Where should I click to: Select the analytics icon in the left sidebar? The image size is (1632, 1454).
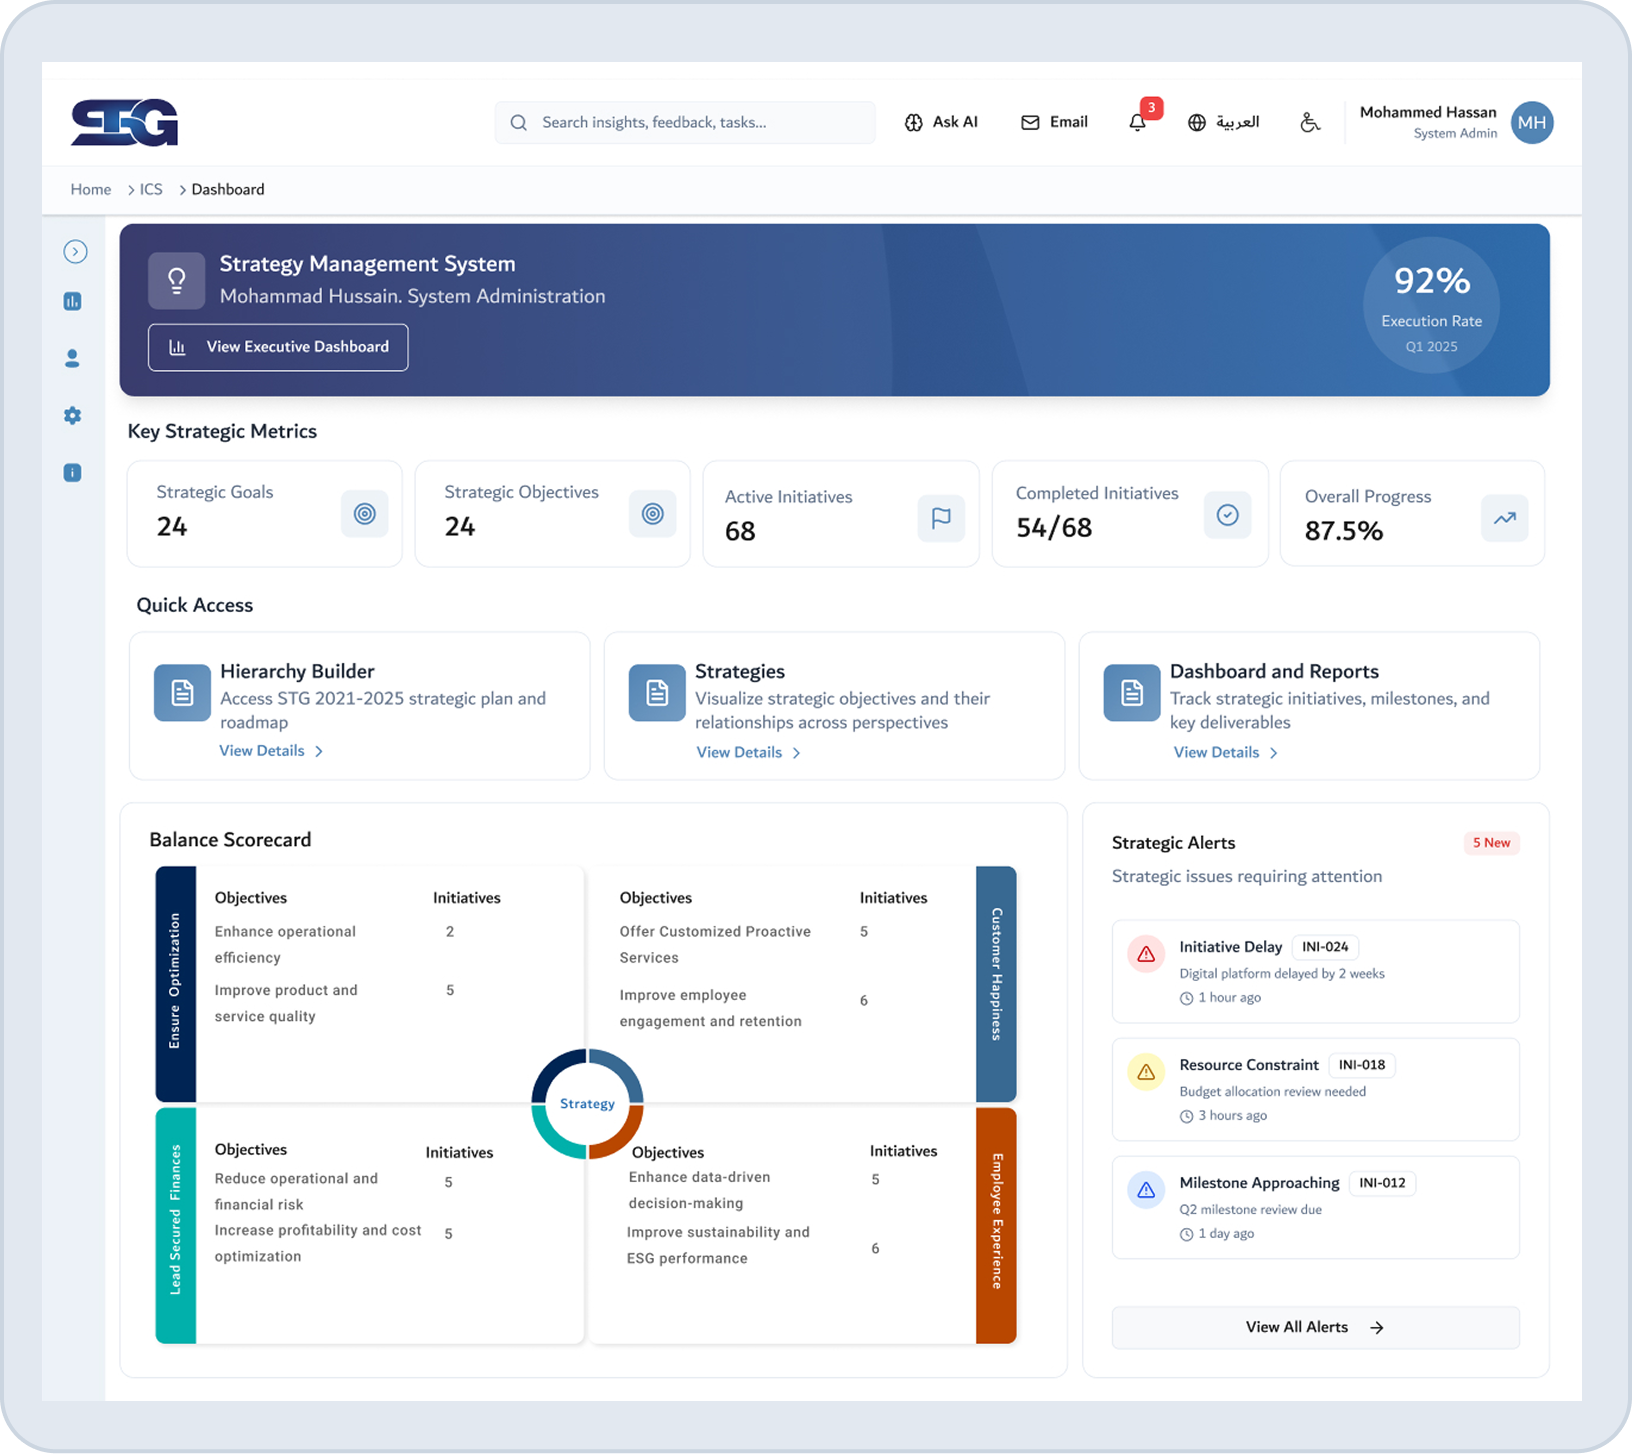[x=72, y=301]
